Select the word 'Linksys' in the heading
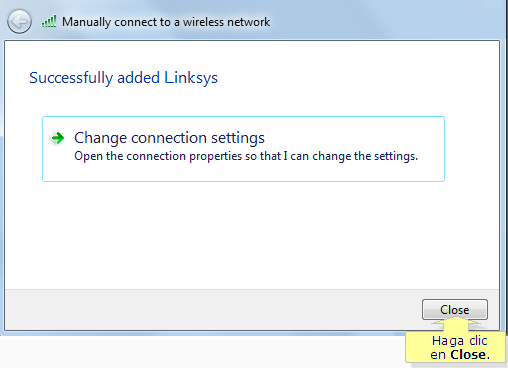The height and width of the screenshot is (368, 508). tap(191, 78)
